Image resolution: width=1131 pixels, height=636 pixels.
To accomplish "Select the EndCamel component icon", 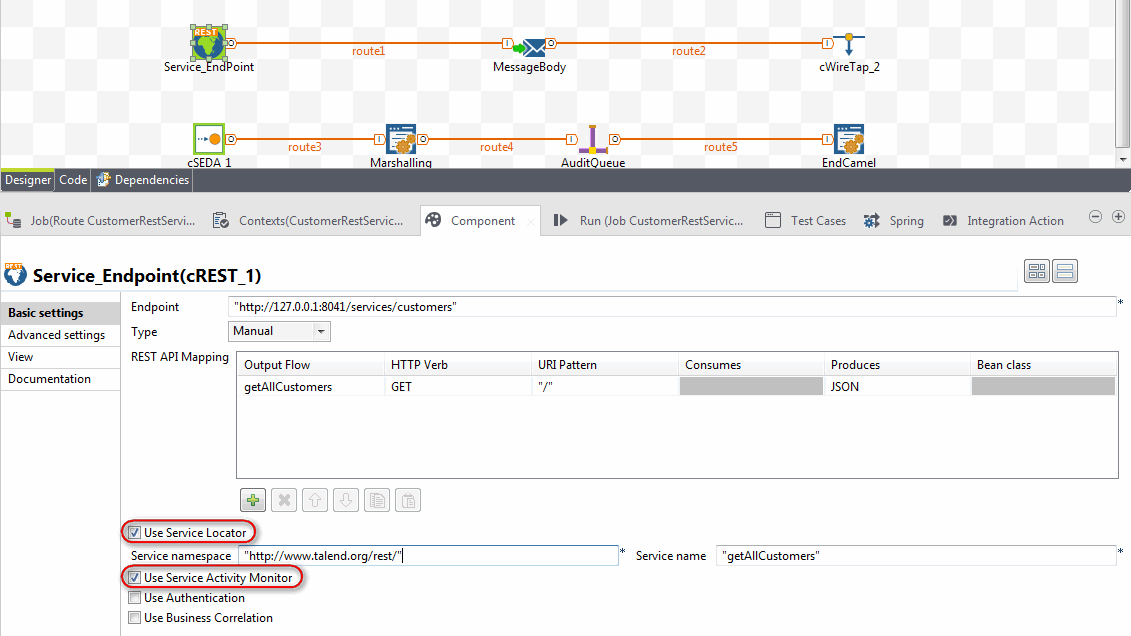I will [849, 139].
